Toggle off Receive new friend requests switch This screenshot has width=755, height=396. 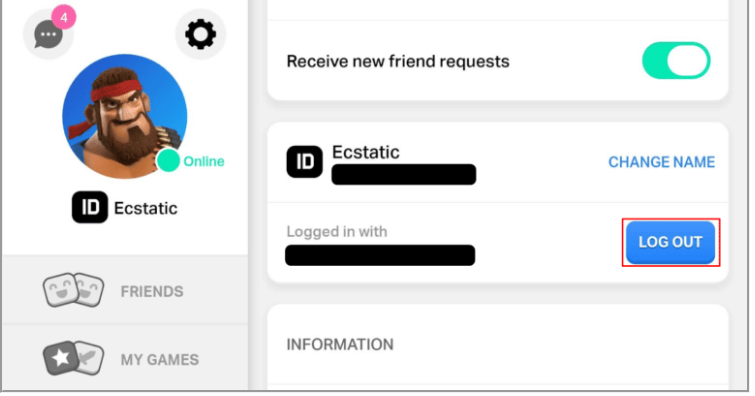point(676,61)
